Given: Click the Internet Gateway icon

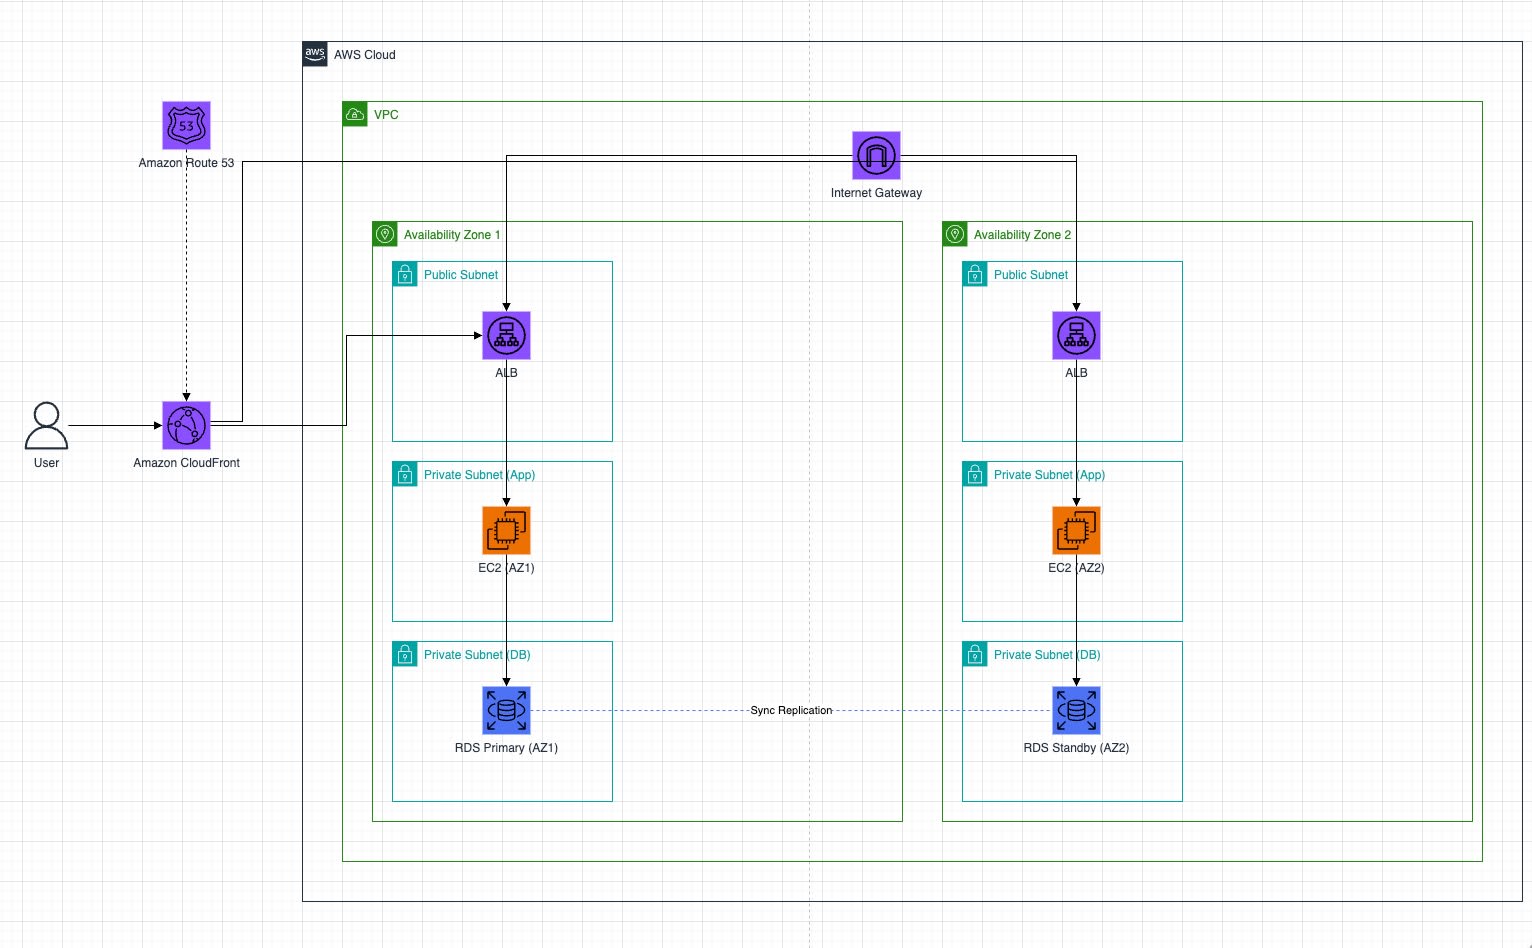Looking at the screenshot, I should tap(876, 155).
